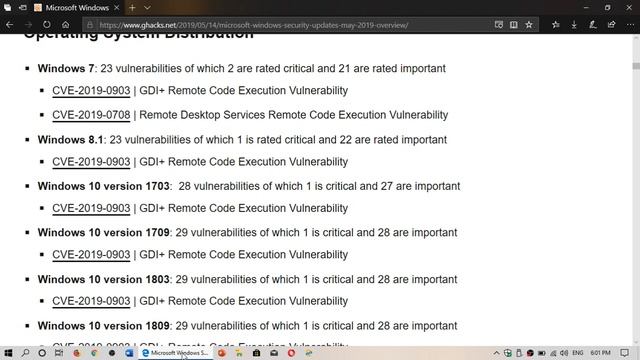The width and height of the screenshot is (640, 360).
Task: Open the Favorites hub
Action: pos(556,25)
